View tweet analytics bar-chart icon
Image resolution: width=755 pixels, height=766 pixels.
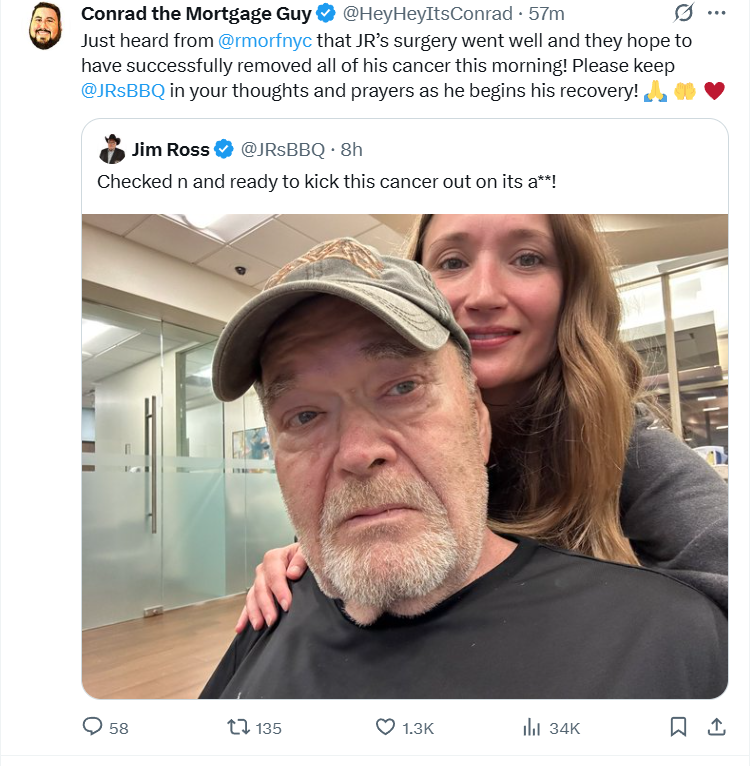click(x=532, y=727)
